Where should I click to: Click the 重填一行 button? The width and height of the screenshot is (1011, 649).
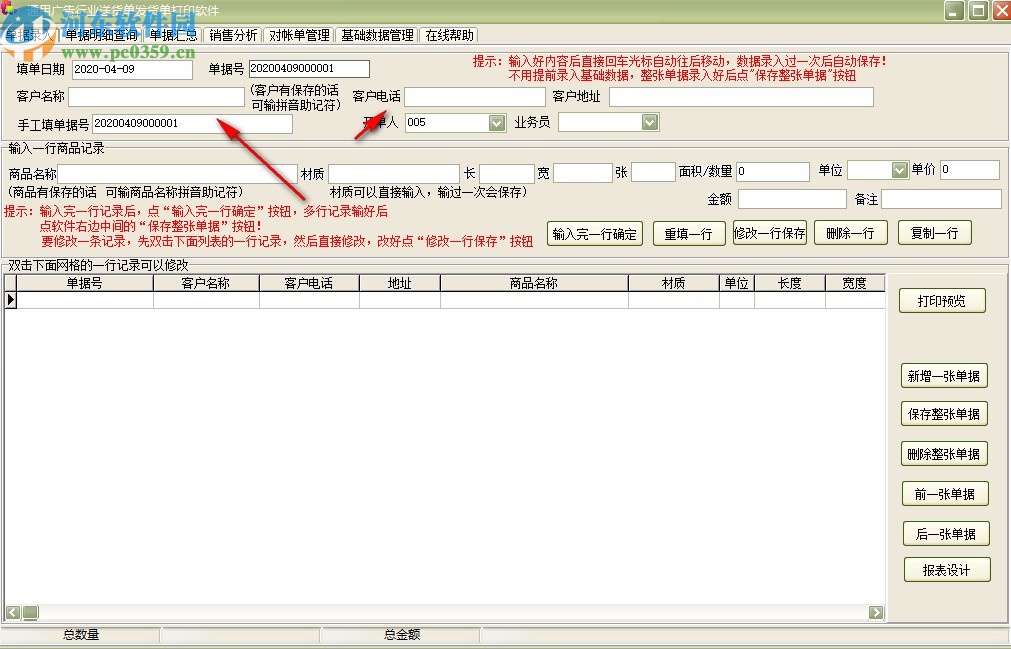(688, 233)
